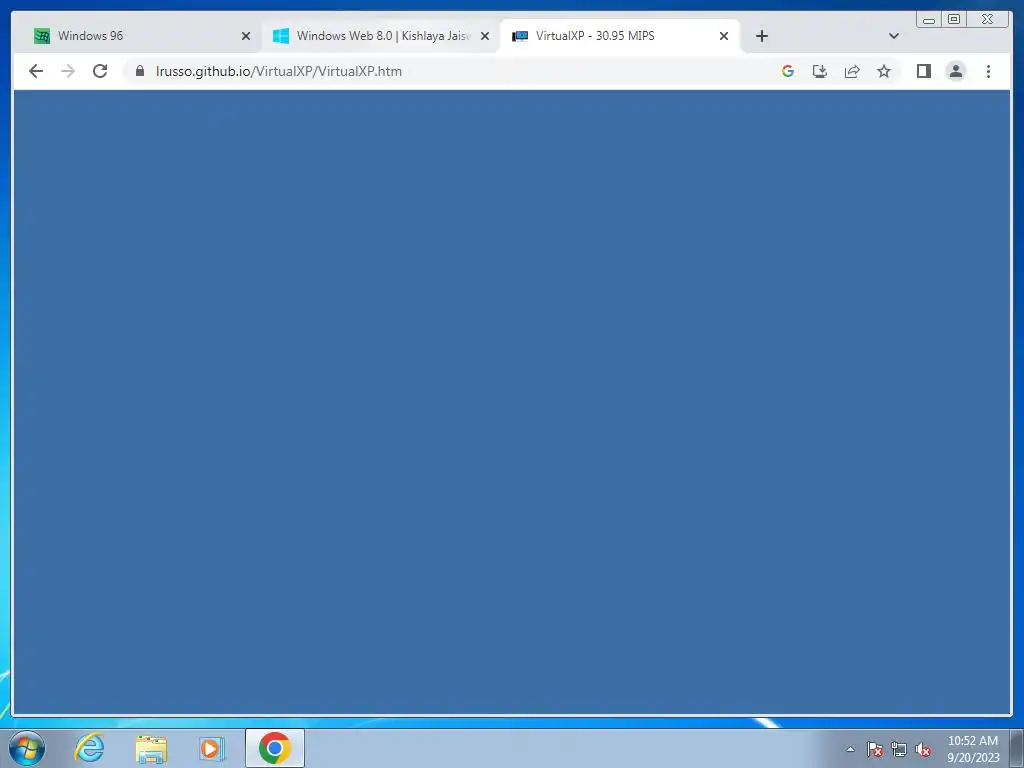Click the address bar URL
Viewport: 1024px width, 768px height.
pyautogui.click(x=279, y=71)
